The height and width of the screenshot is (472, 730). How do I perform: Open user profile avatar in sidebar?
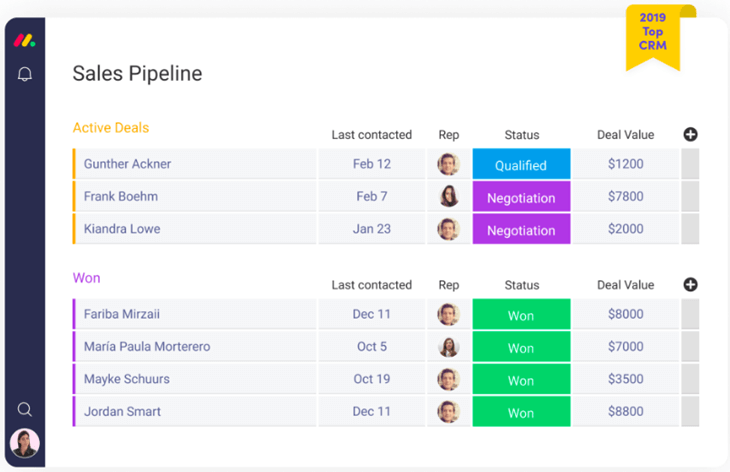point(25,442)
